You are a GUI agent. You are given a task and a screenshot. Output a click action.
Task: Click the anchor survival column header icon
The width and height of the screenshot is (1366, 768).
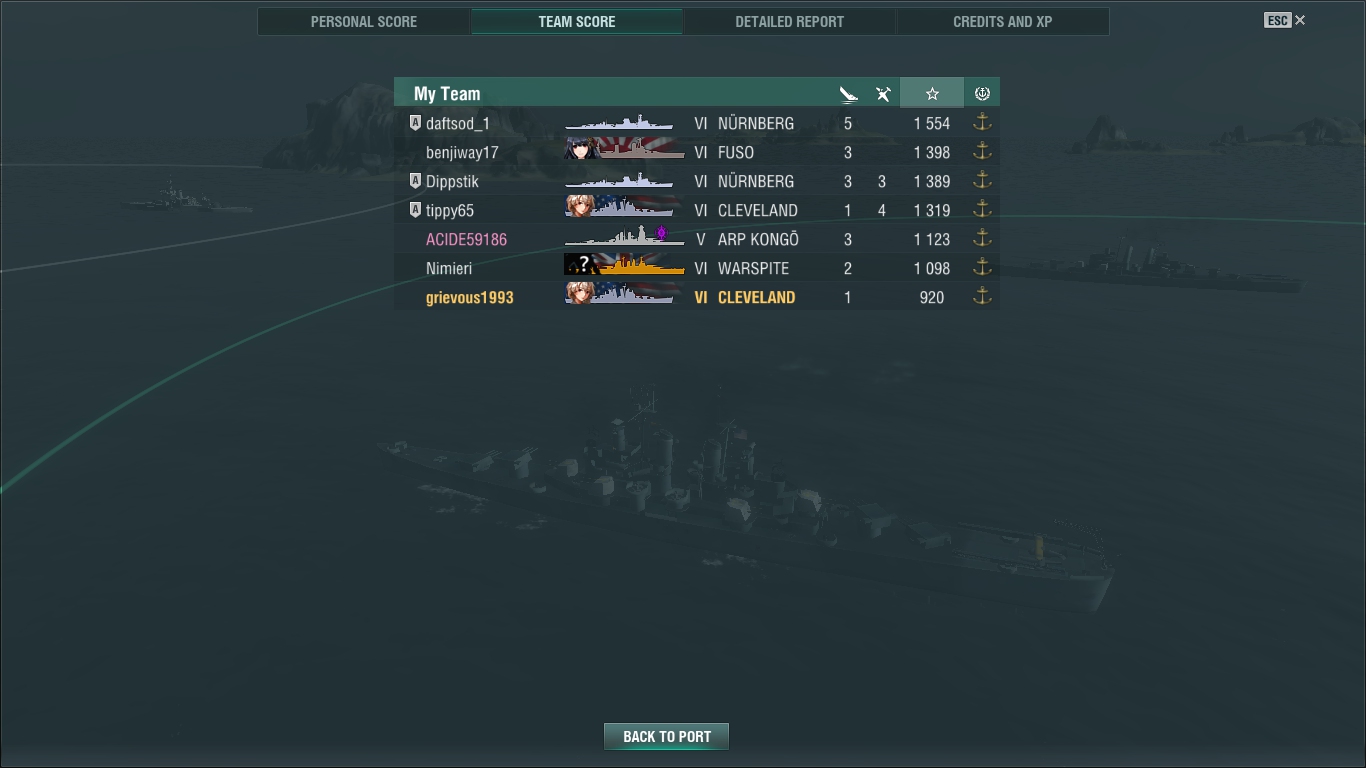(982, 93)
